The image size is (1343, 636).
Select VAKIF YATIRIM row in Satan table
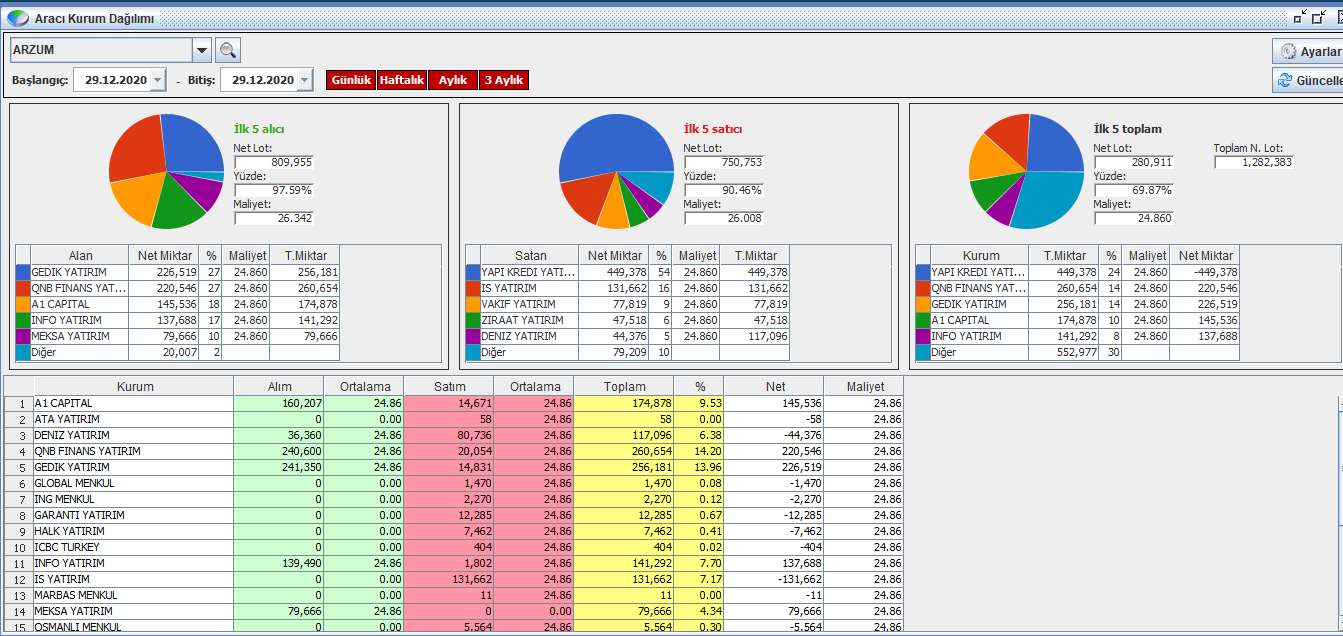[x=628, y=304]
